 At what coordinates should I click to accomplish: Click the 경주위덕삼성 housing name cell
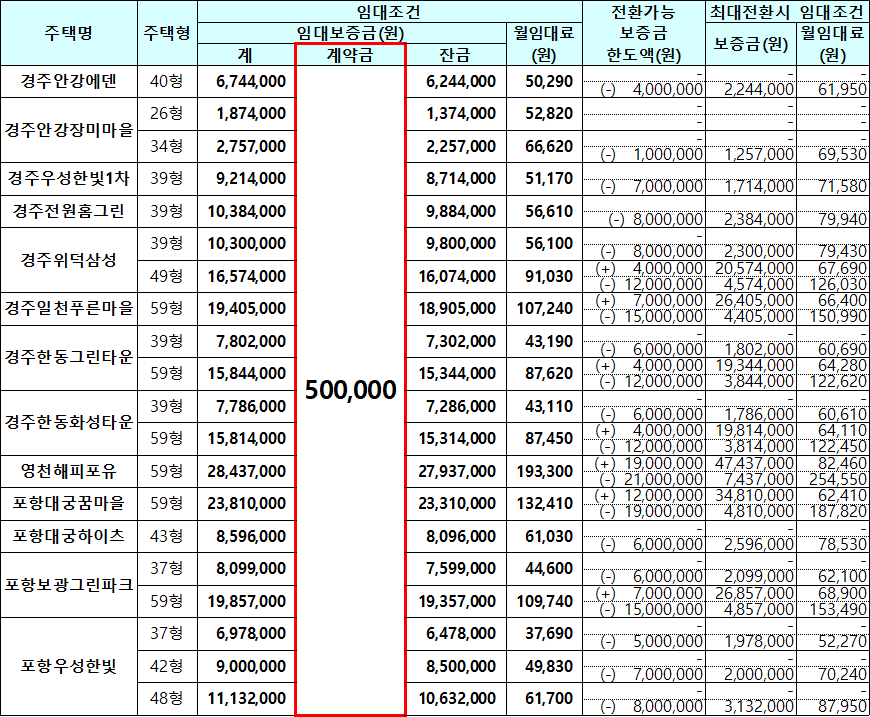[x=67, y=258]
